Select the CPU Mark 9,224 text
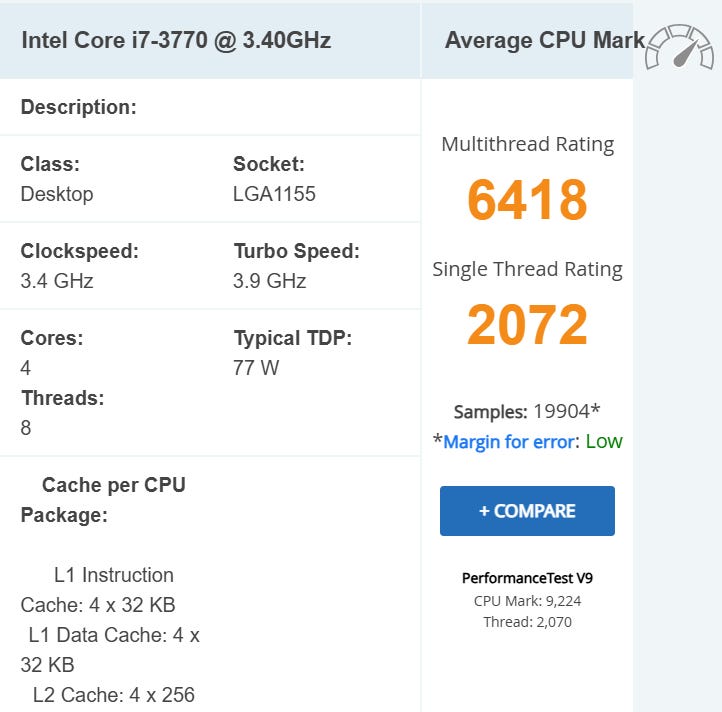The width and height of the screenshot is (722, 712). [527, 601]
